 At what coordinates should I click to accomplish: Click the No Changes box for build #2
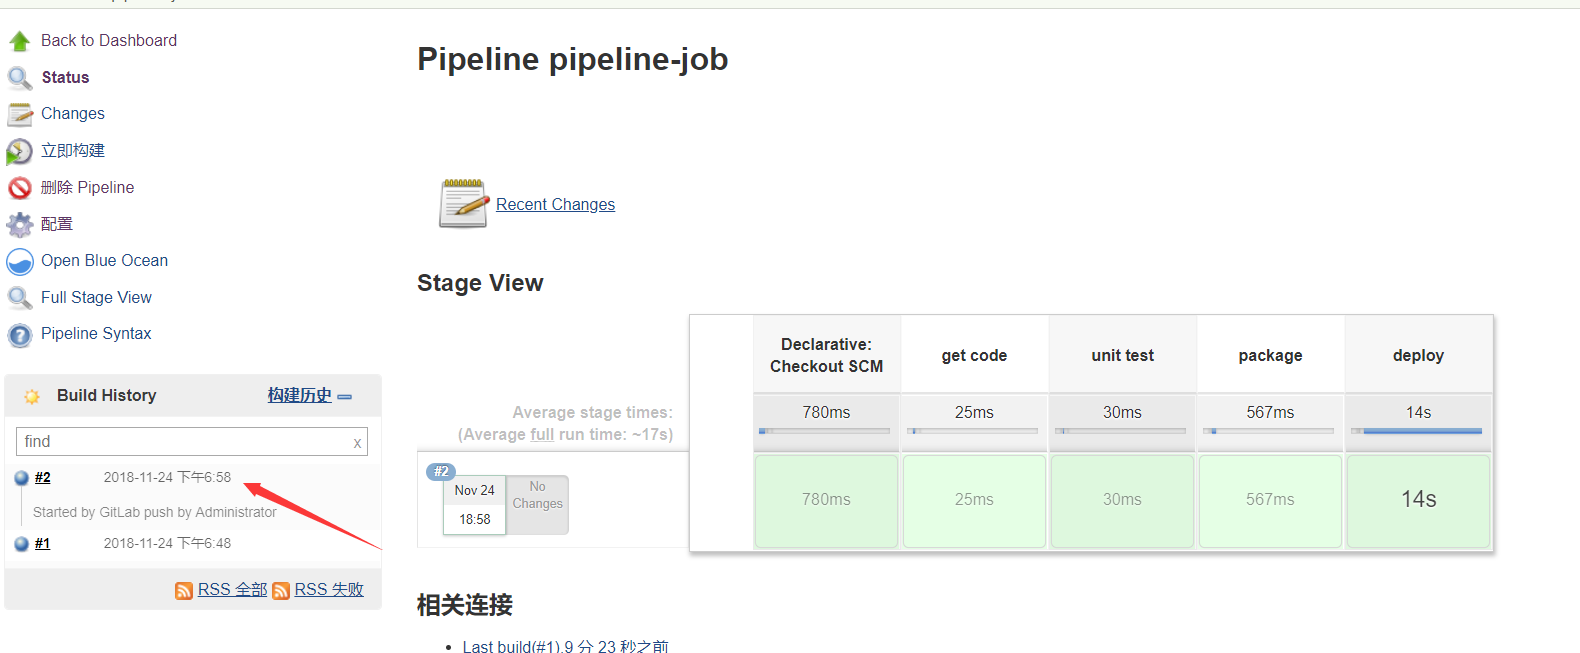click(x=538, y=504)
